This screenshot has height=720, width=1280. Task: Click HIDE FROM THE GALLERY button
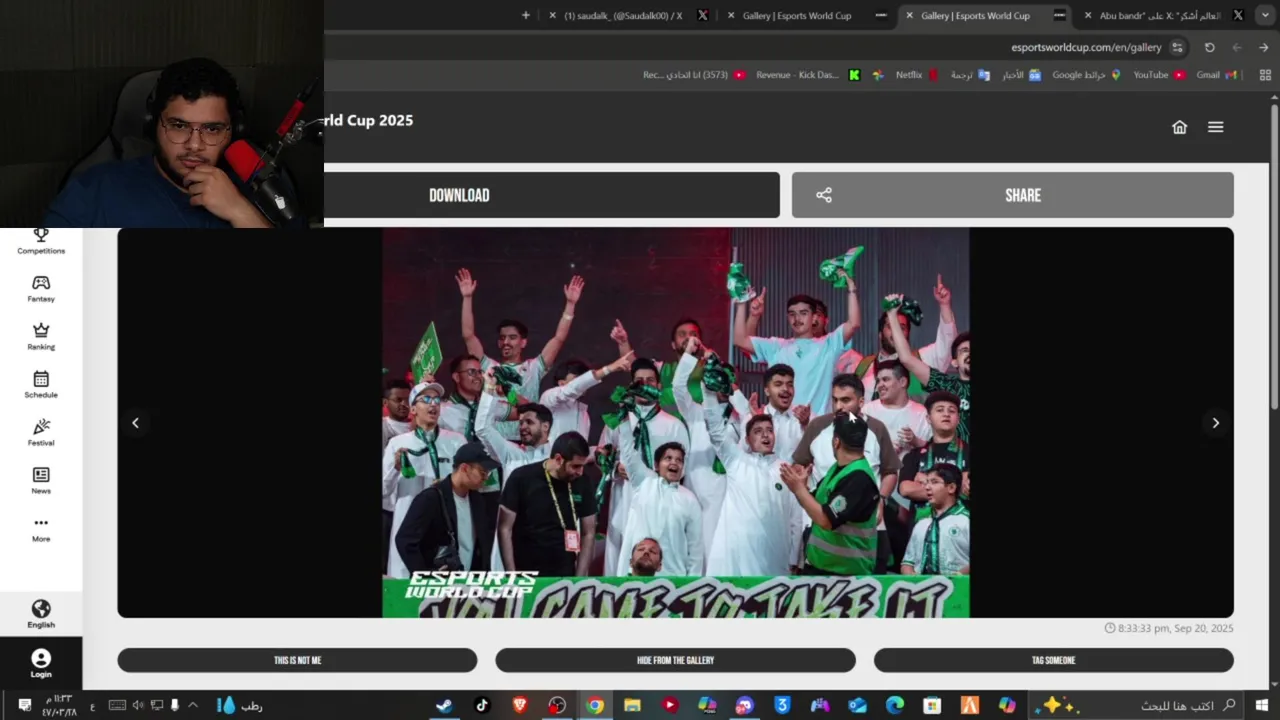coord(676,660)
